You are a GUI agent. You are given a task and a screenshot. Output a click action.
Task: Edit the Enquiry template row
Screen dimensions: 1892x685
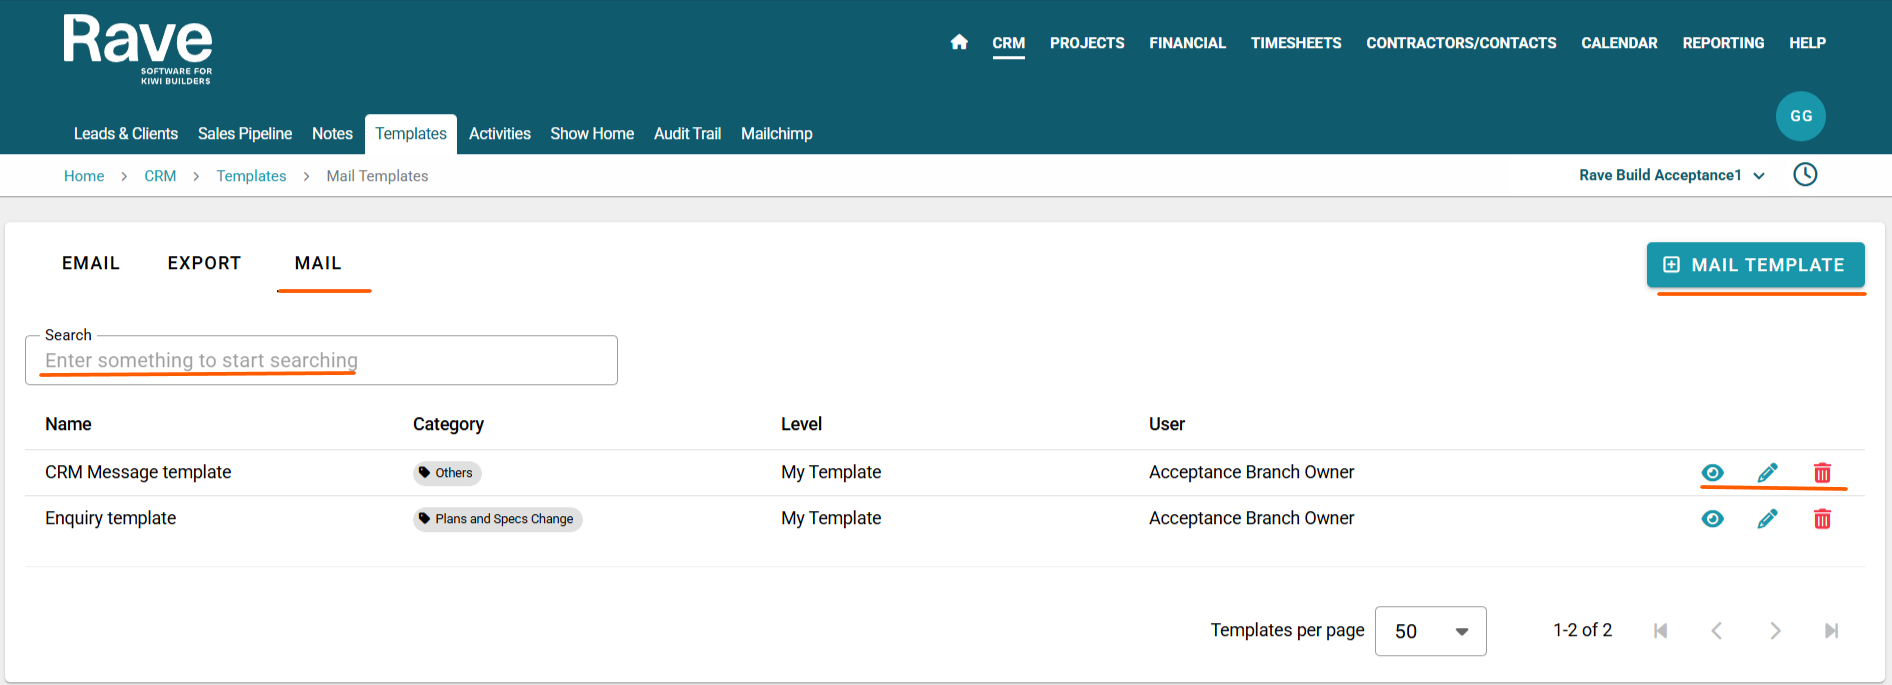[x=1767, y=519]
